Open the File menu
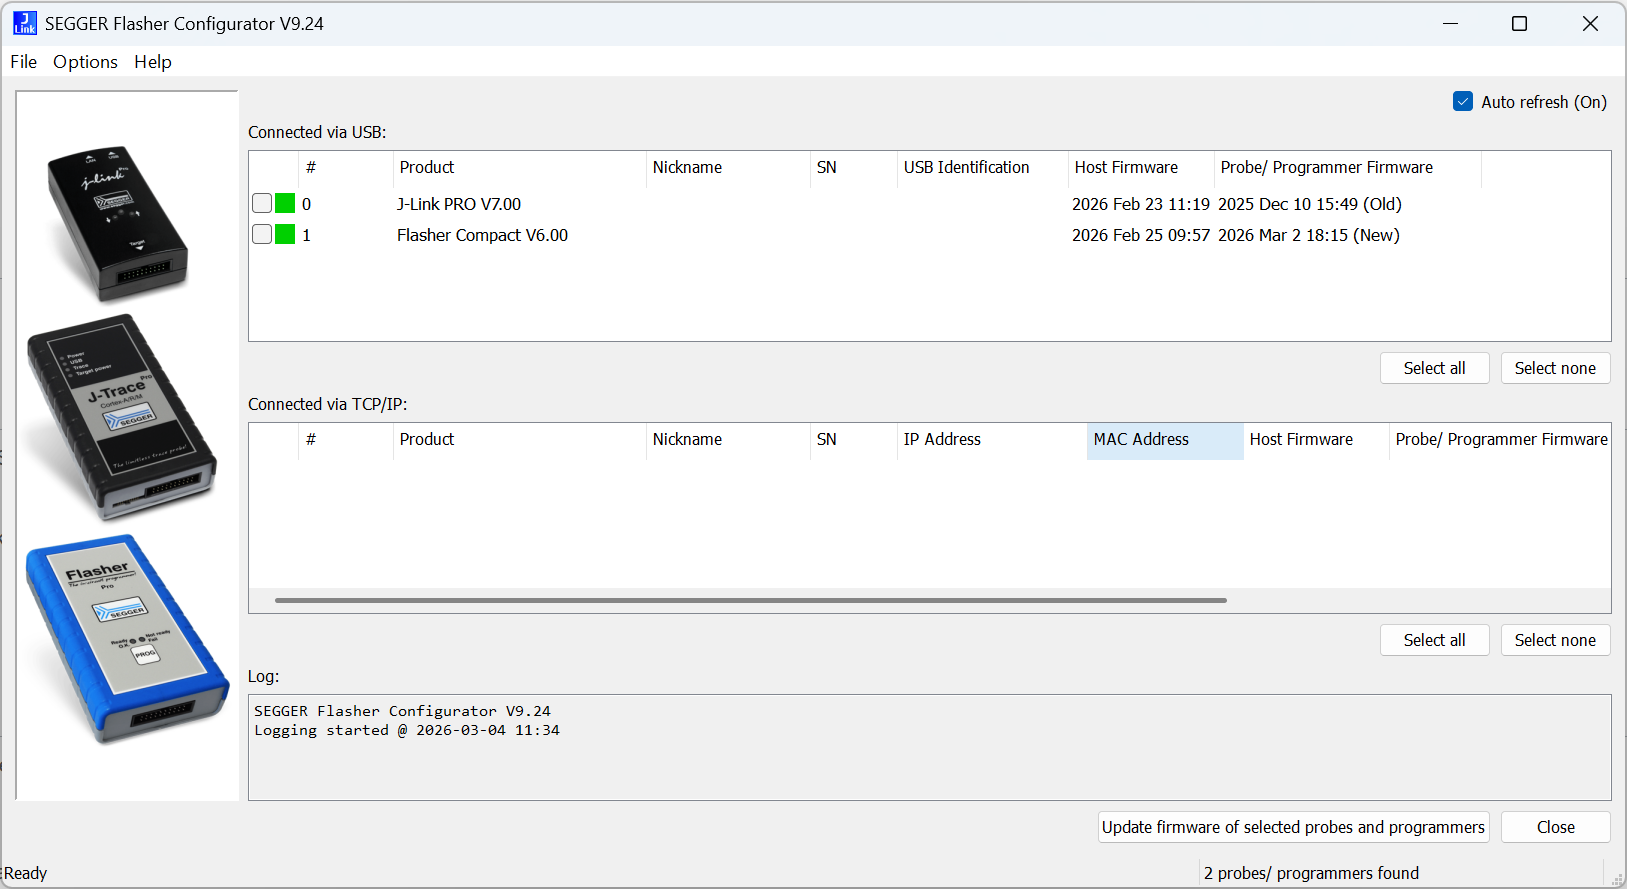This screenshot has height=889, width=1627. pyautogui.click(x=23, y=62)
